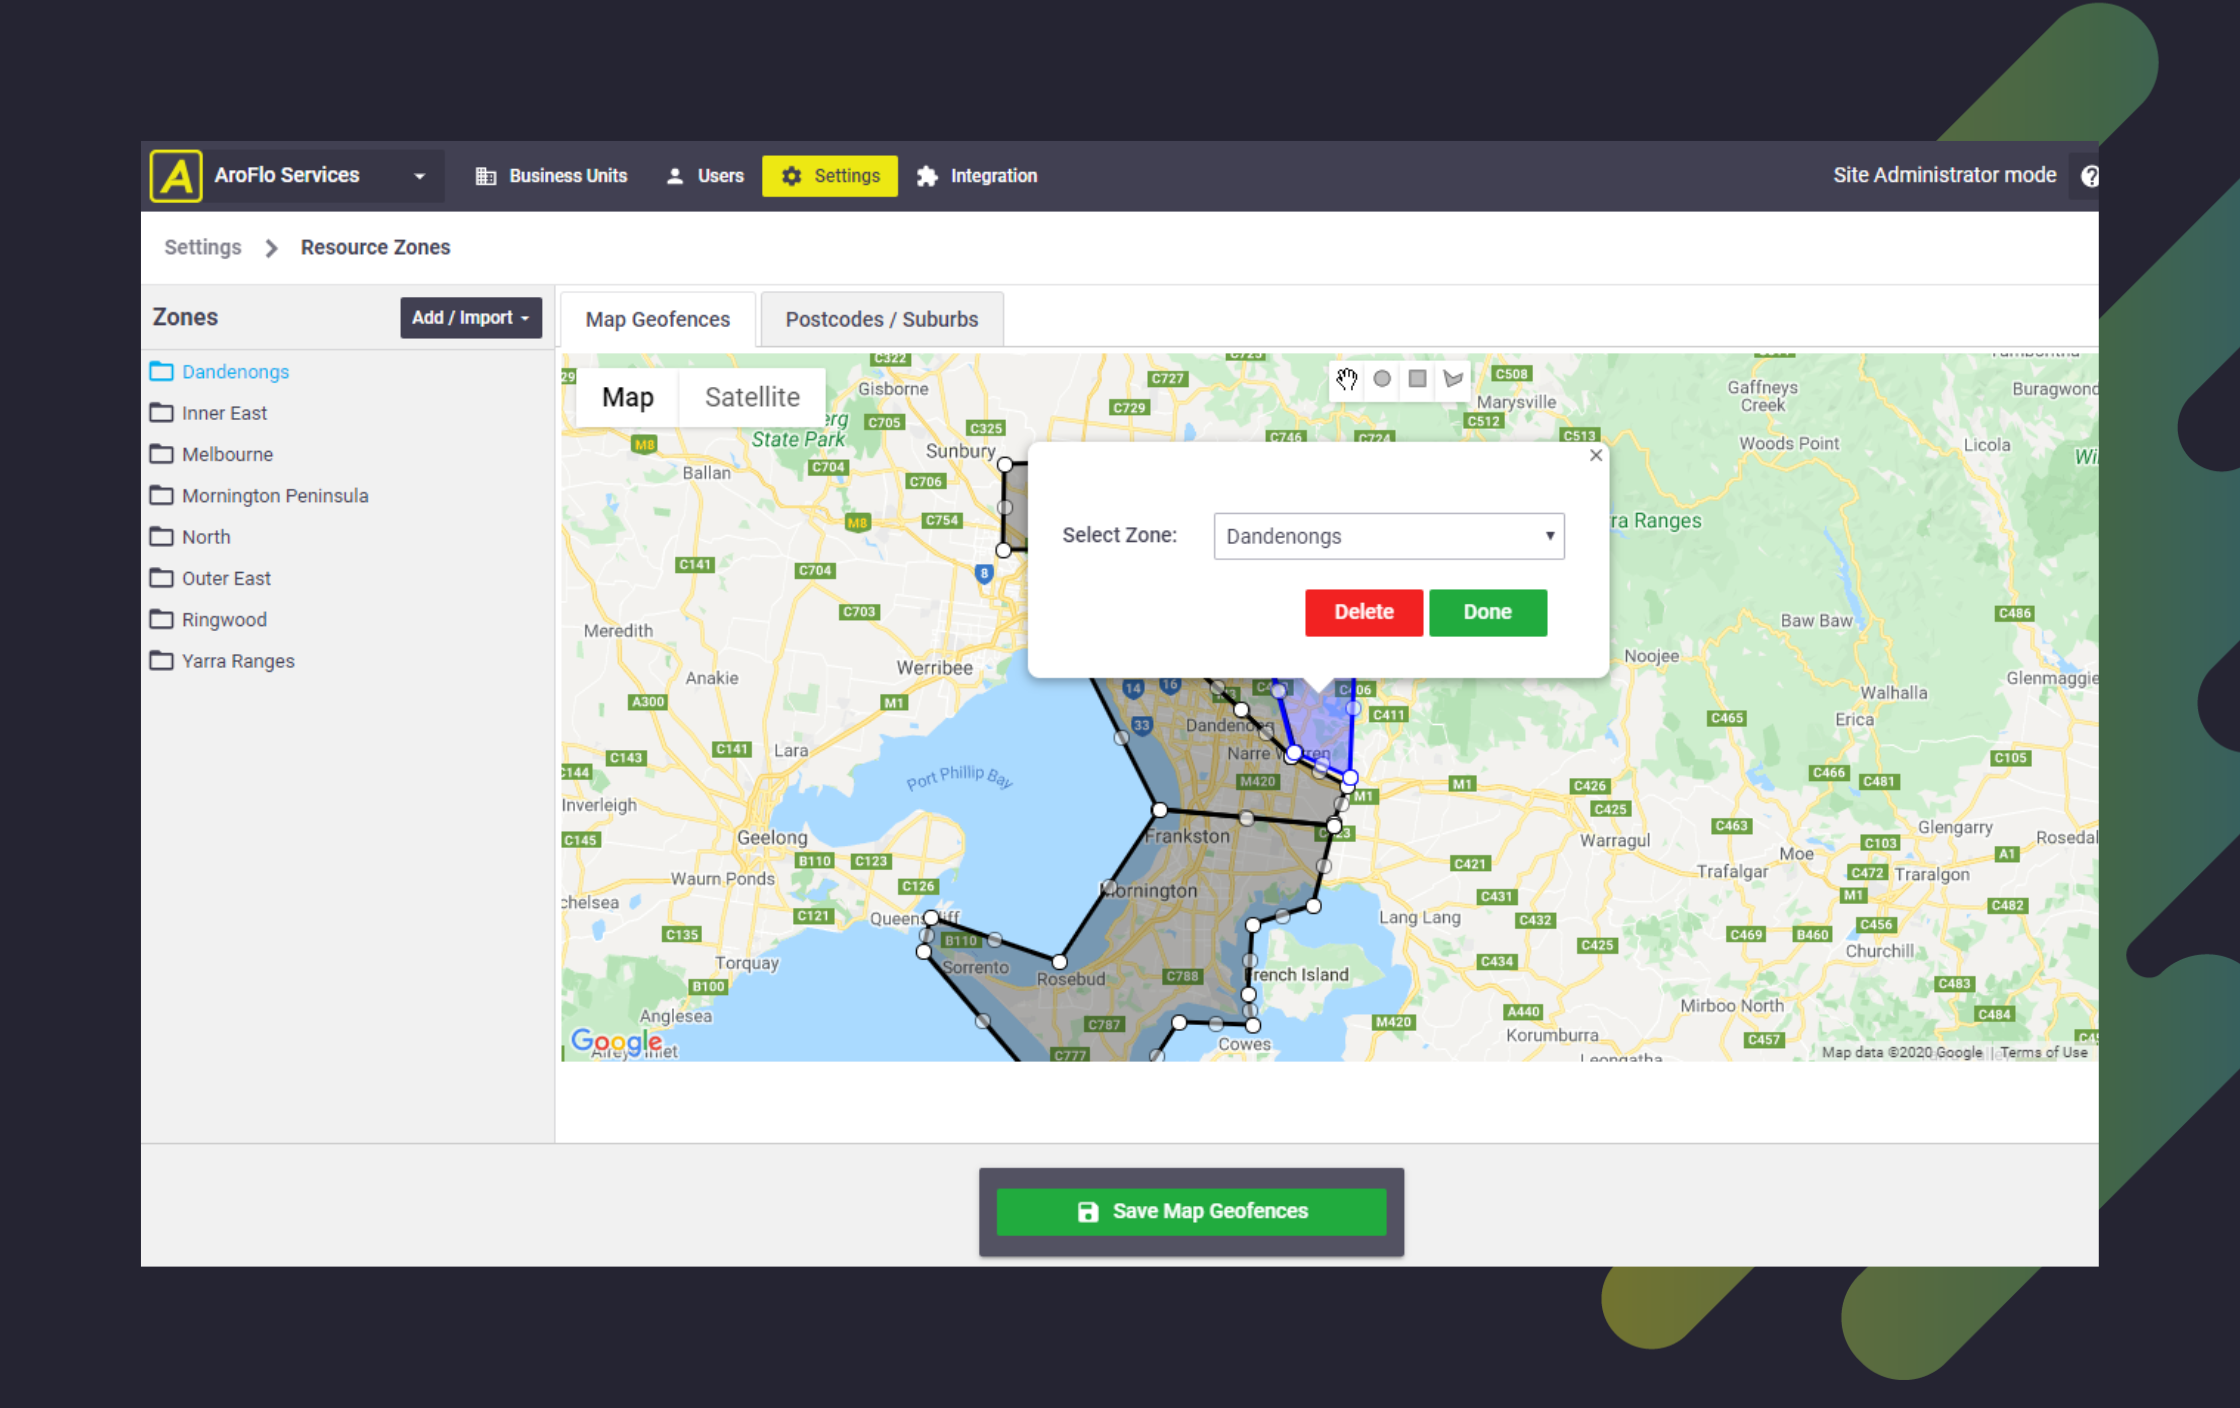The height and width of the screenshot is (1408, 2240).
Task: Switch to Map view
Action: pos(628,397)
